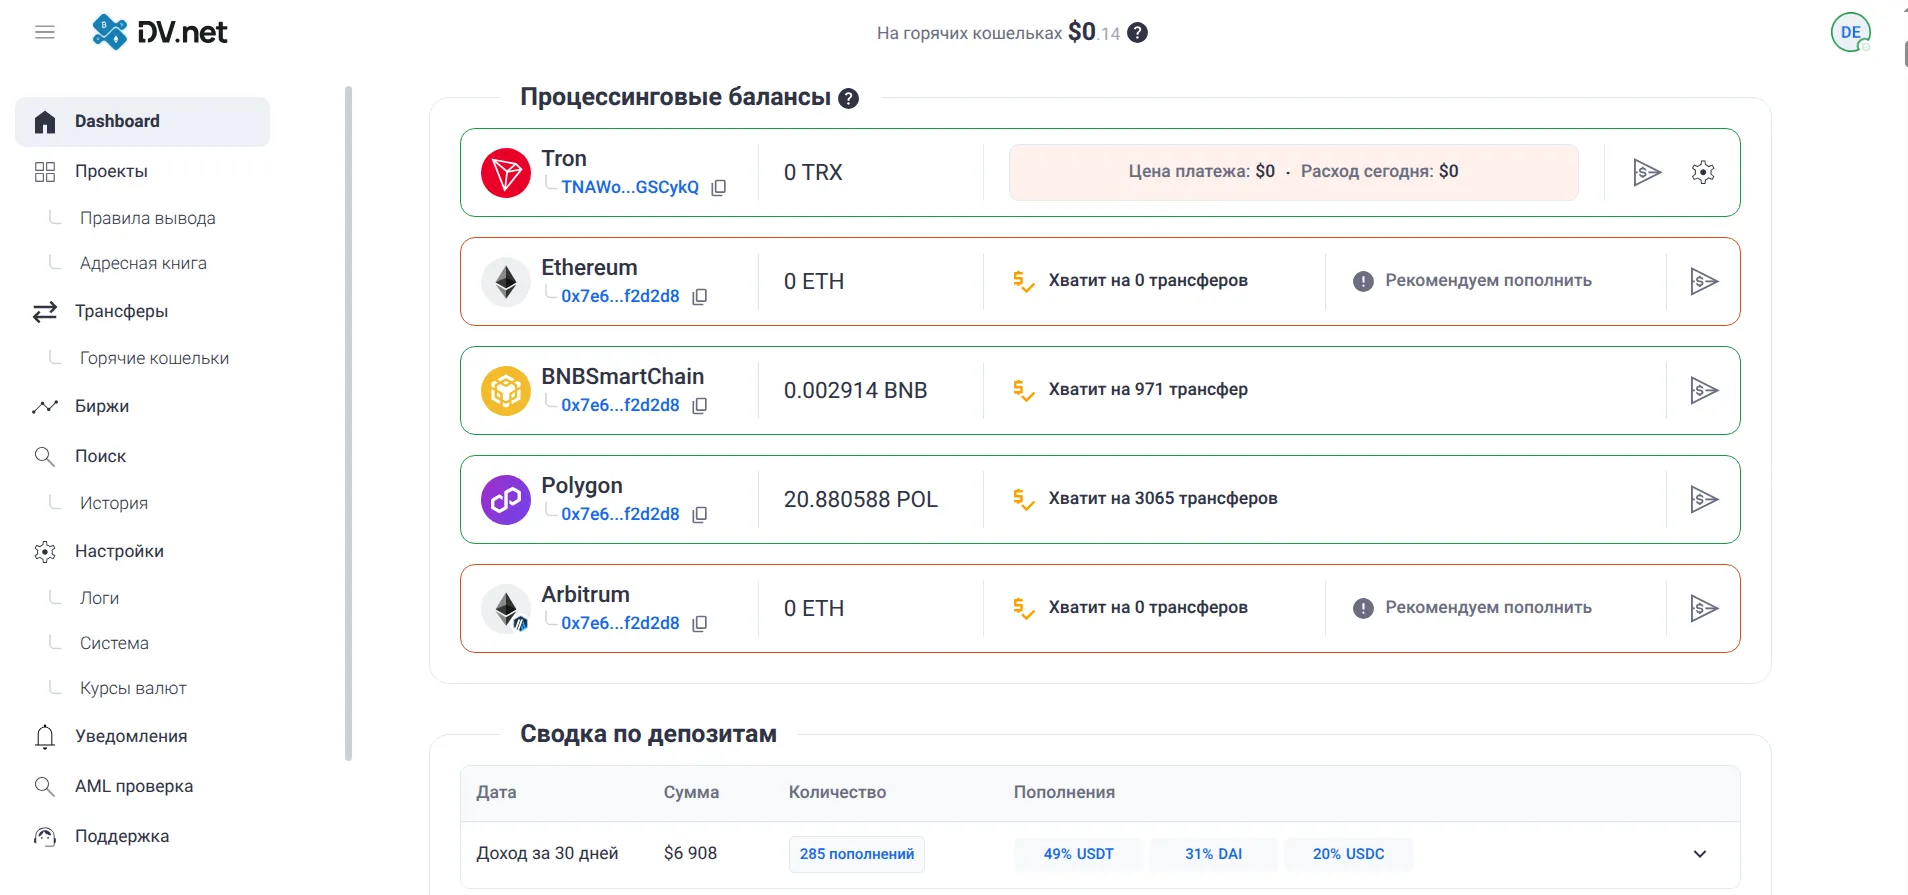Click the sidebar vertical scrollbar
Image resolution: width=1908 pixels, height=895 pixels.
tap(348, 420)
